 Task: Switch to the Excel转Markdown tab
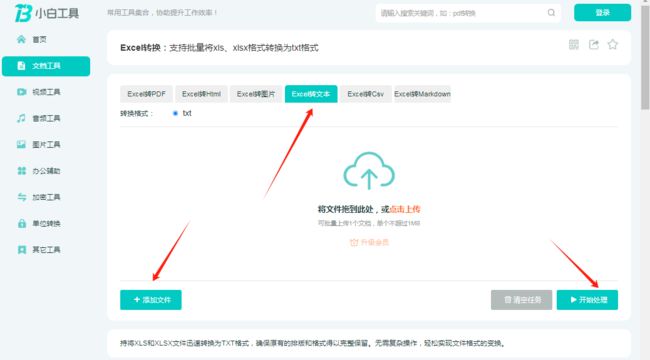(x=422, y=94)
